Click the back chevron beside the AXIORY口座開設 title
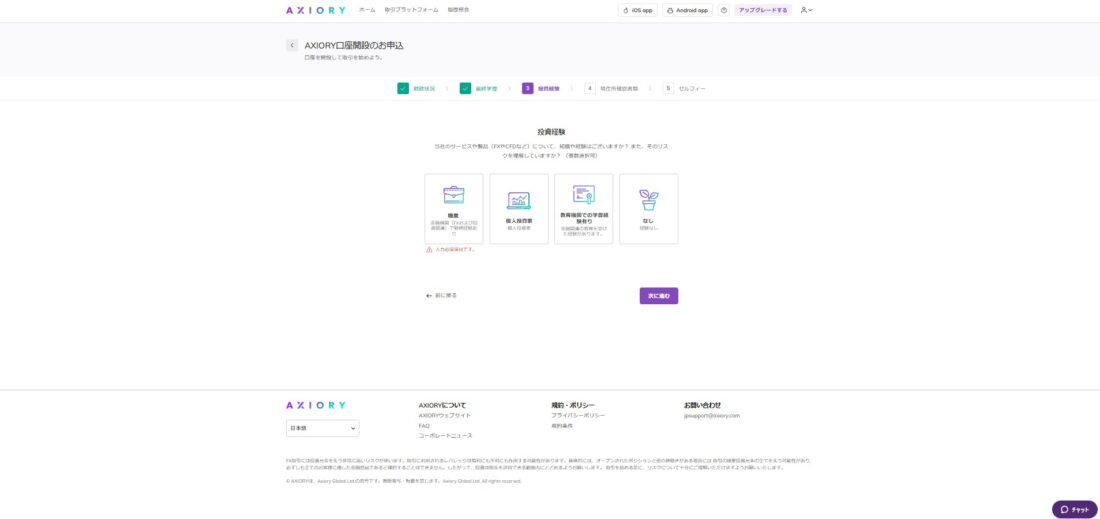This screenshot has width=1100, height=519. tap(292, 45)
